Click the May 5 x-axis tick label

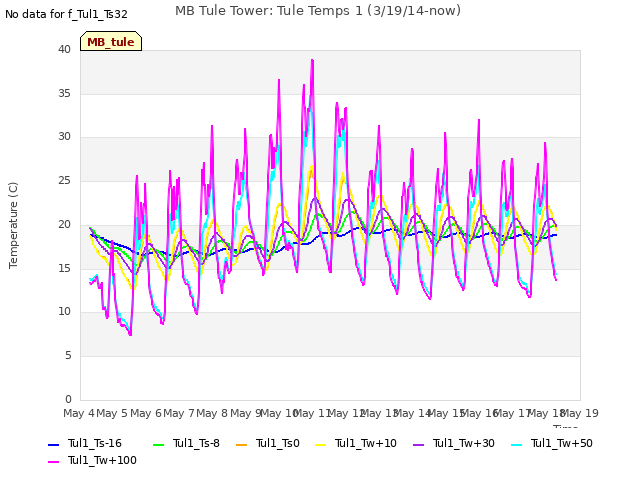pyautogui.click(x=112, y=413)
